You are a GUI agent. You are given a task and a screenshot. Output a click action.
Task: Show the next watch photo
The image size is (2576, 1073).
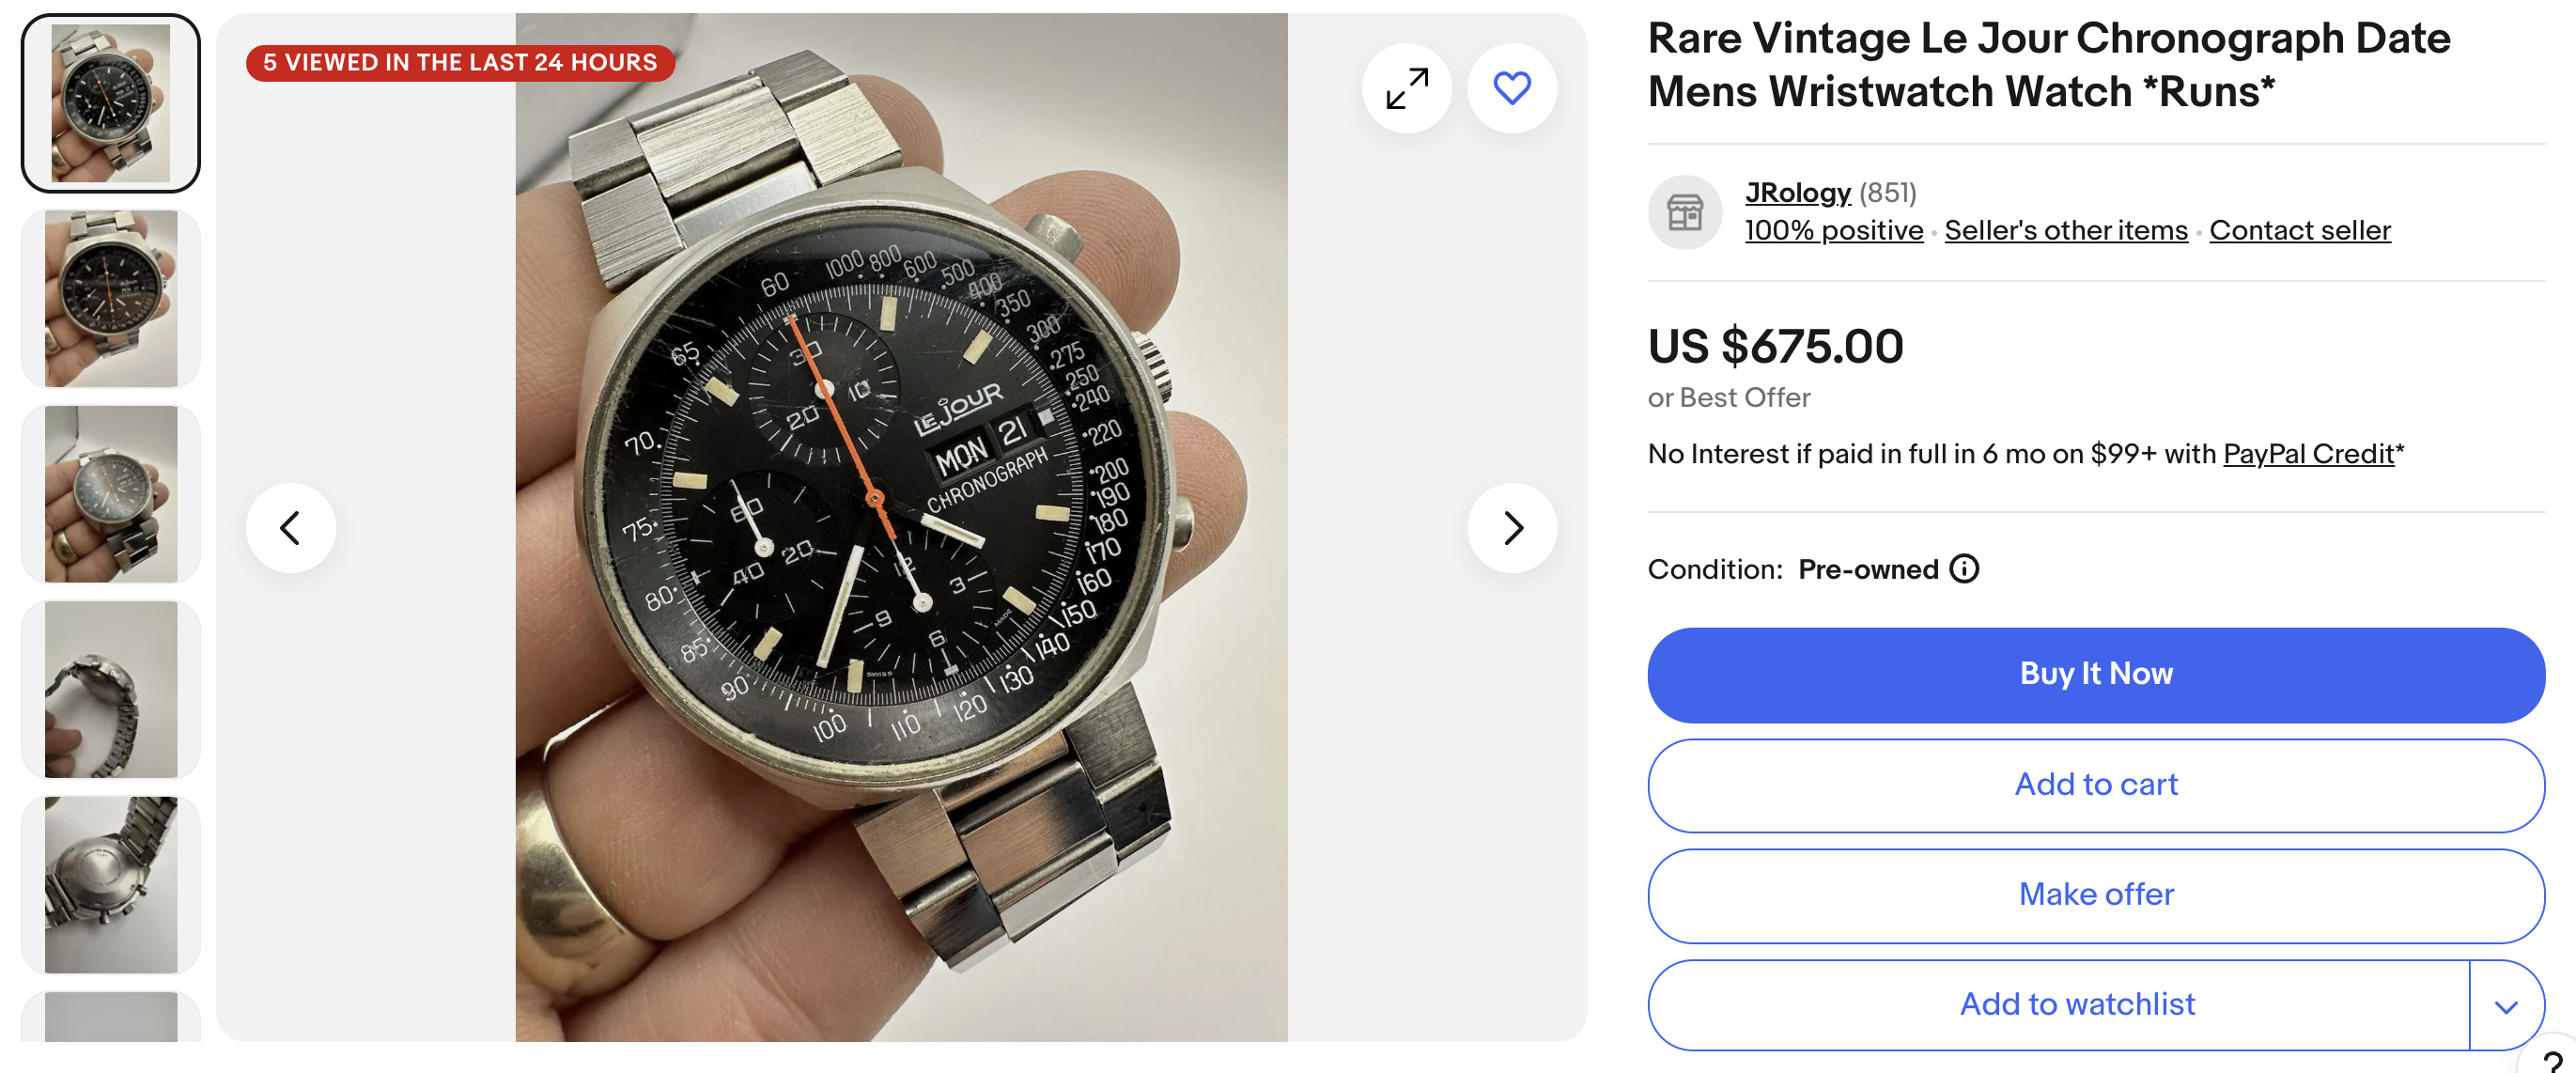point(1511,528)
